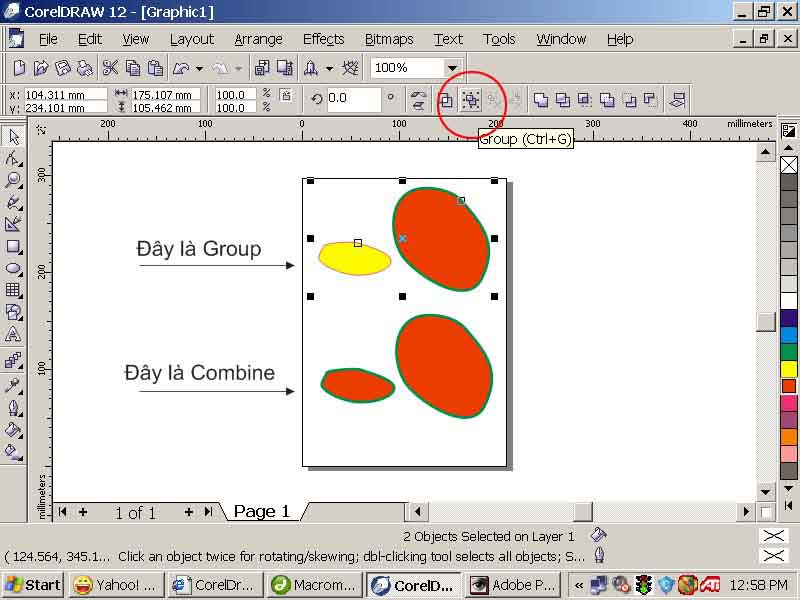Pick the green swatch in the color palette
Screen dimensions: 800x600
pyautogui.click(x=789, y=352)
